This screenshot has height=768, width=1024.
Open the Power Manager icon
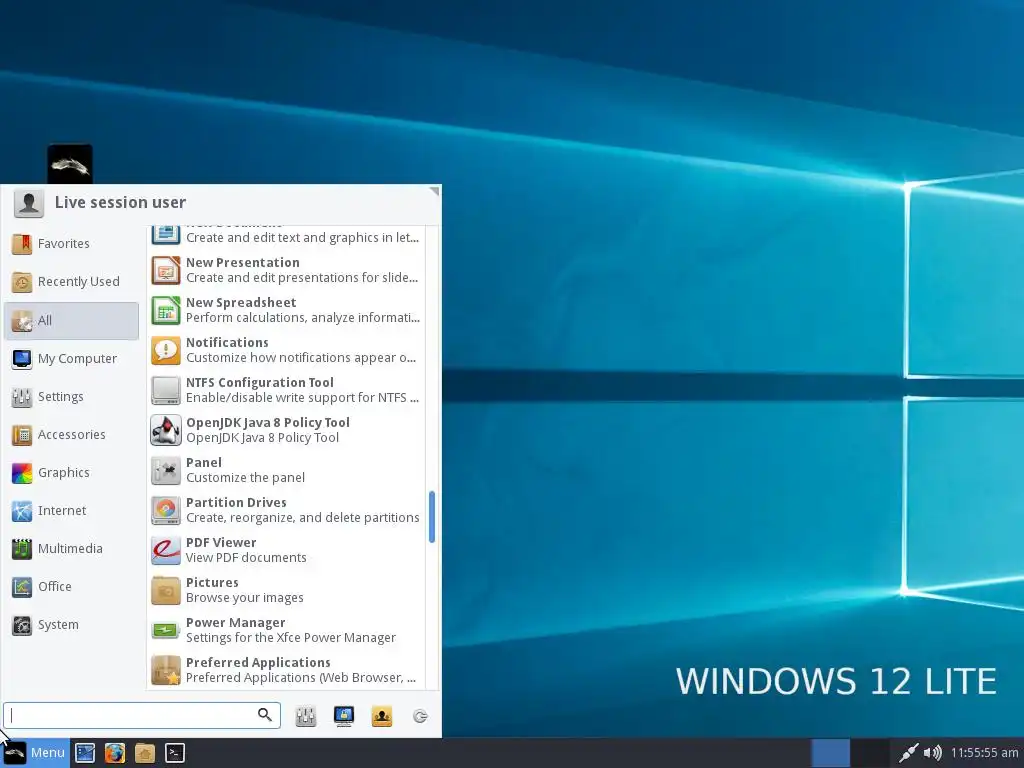click(166, 630)
